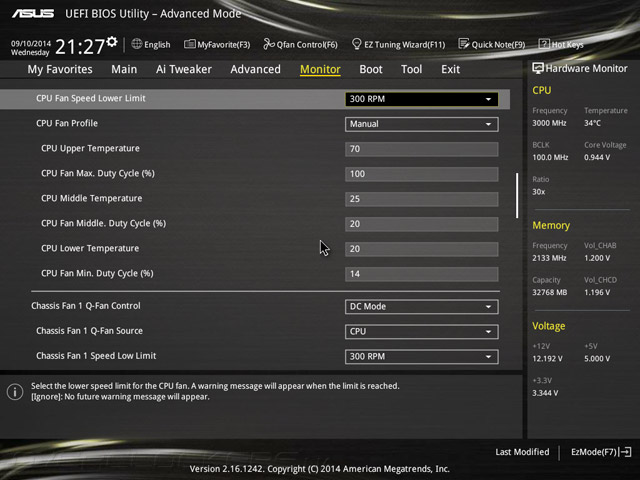
Task: Click the MyFavorite folder icon
Action: [189, 44]
